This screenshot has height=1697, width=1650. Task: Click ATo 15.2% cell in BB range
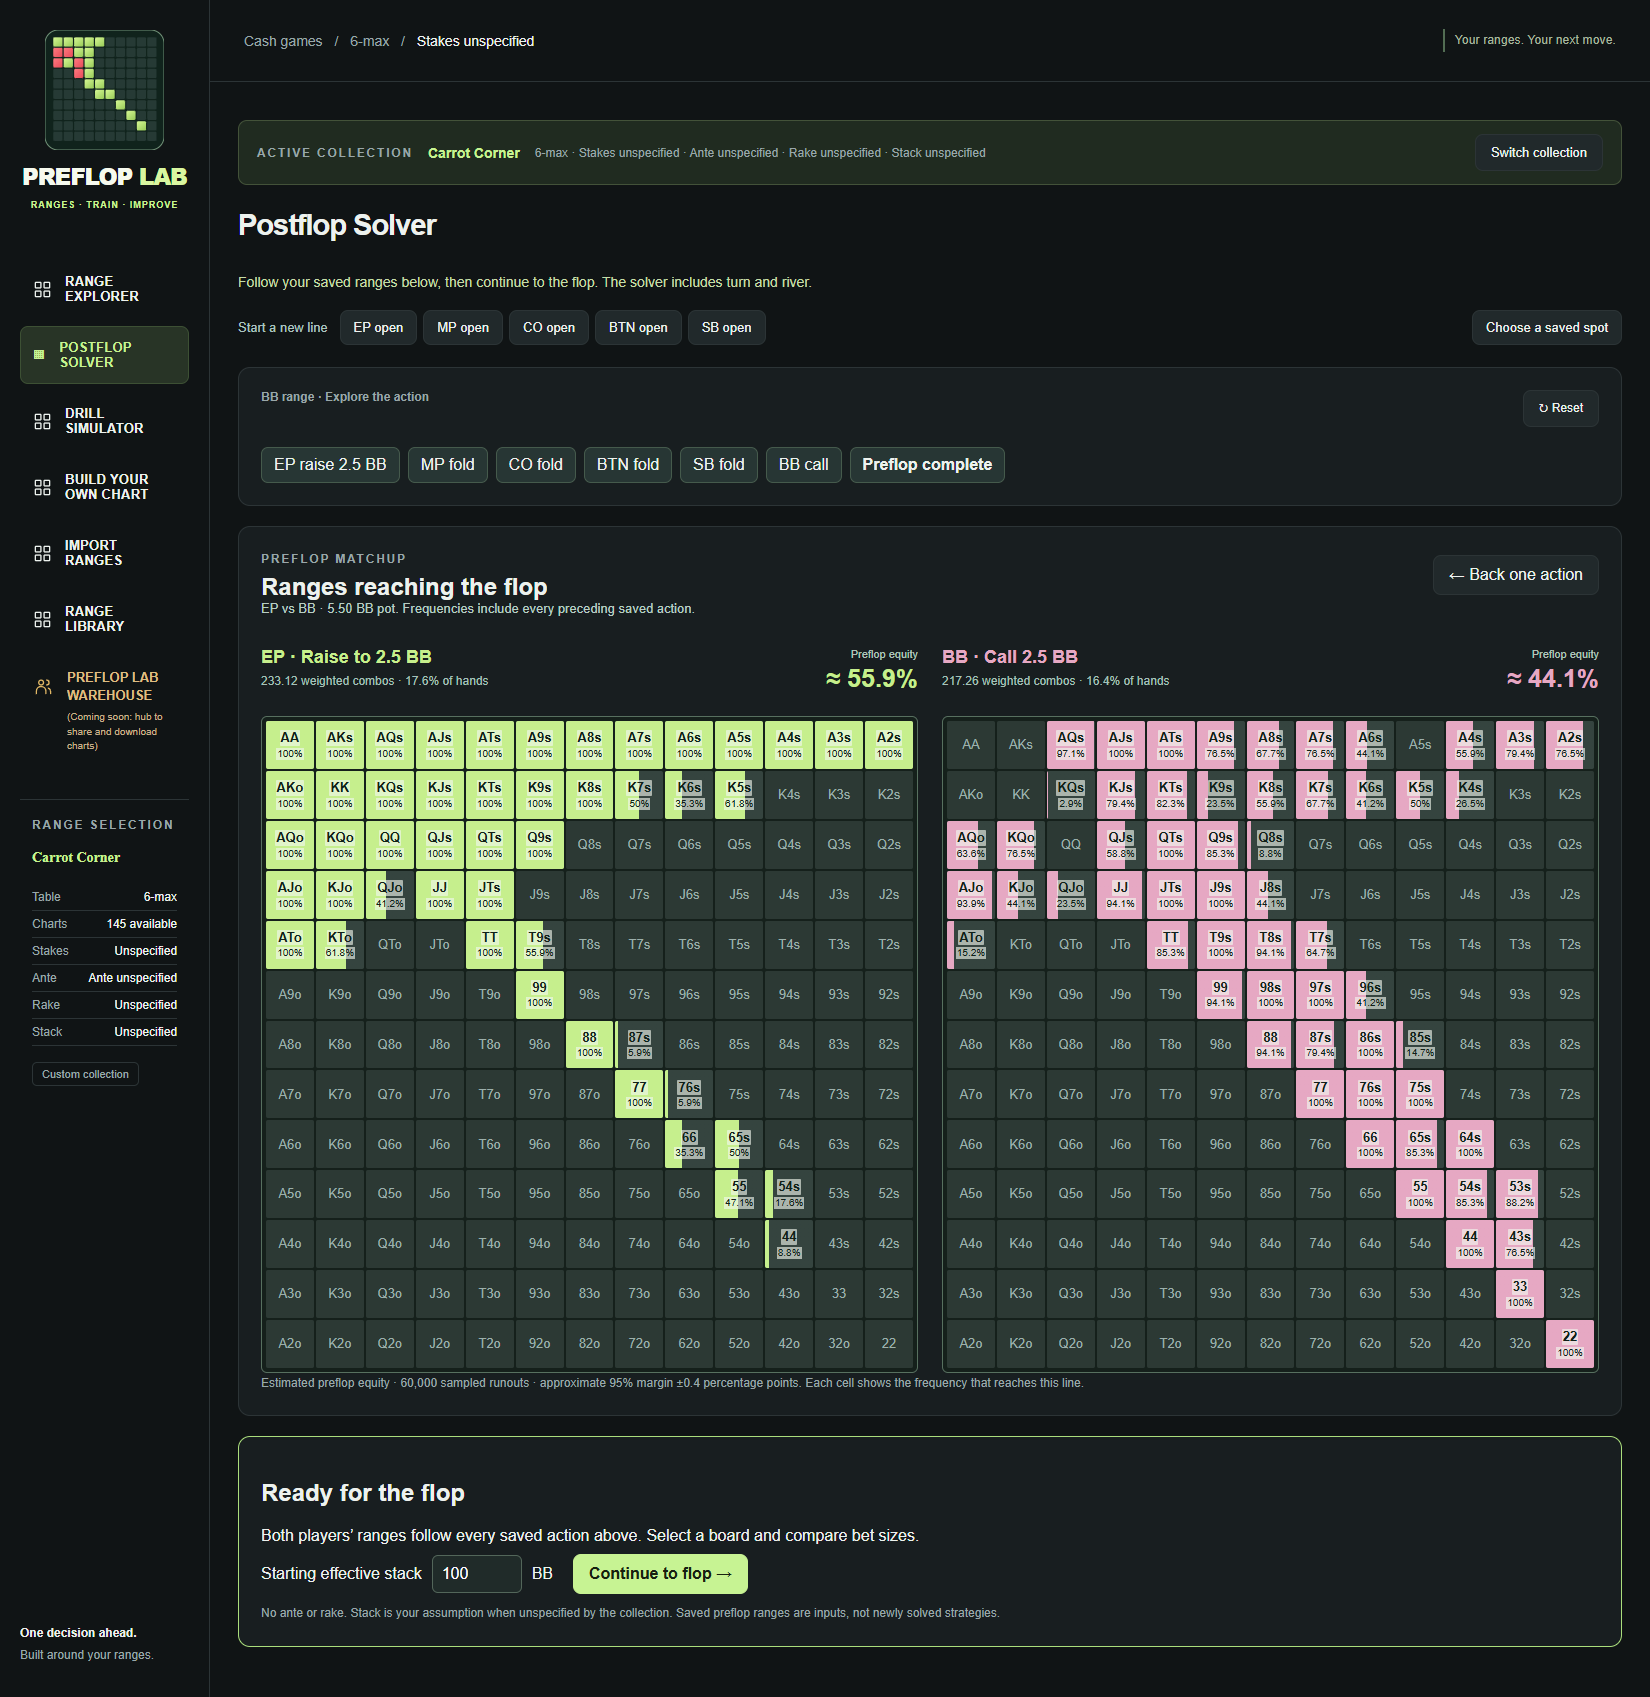click(x=970, y=944)
